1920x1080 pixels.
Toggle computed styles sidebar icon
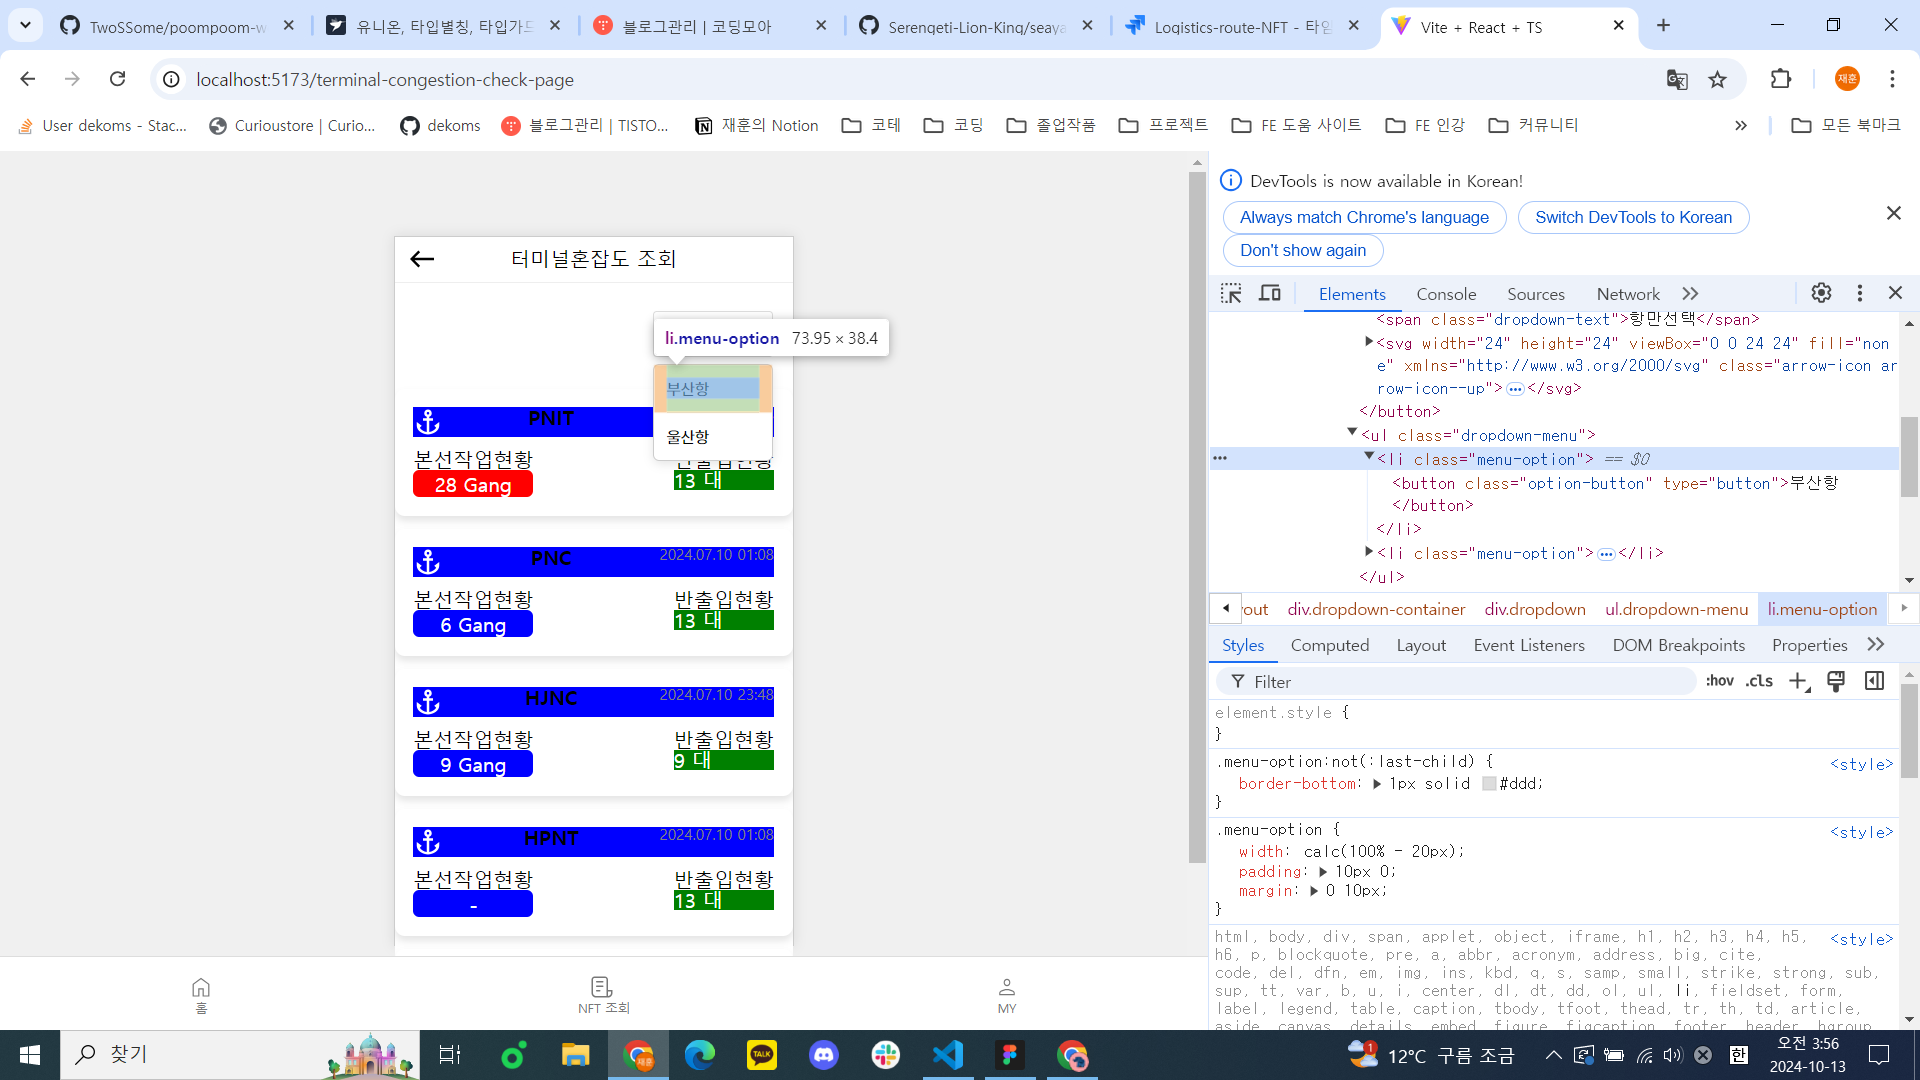tap(1874, 681)
